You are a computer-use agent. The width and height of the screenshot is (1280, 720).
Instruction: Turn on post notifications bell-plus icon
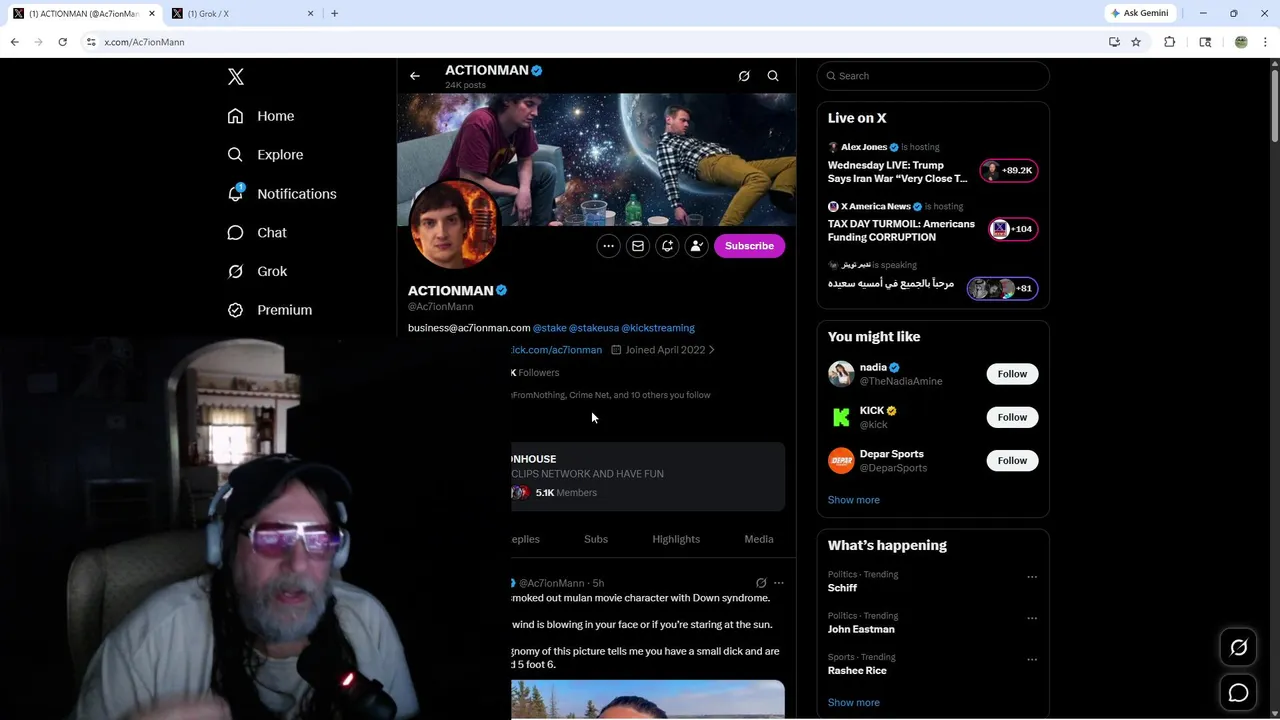[667, 246]
